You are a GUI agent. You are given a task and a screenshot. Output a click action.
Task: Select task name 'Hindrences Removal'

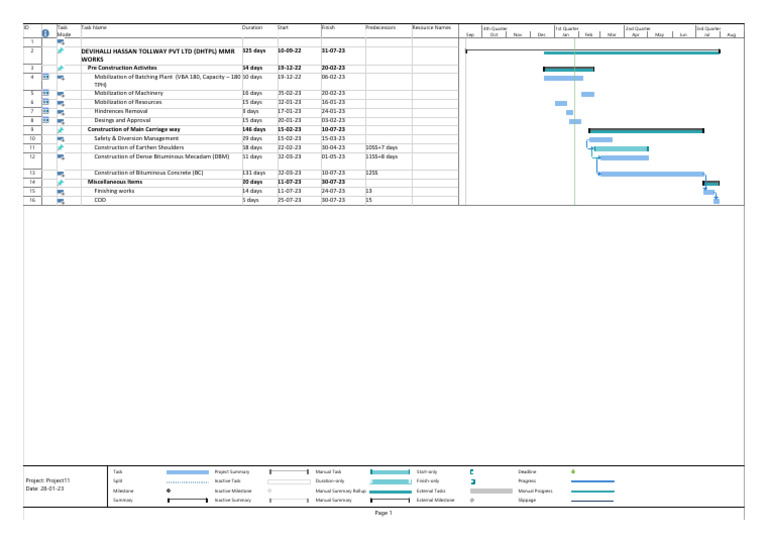120,111
